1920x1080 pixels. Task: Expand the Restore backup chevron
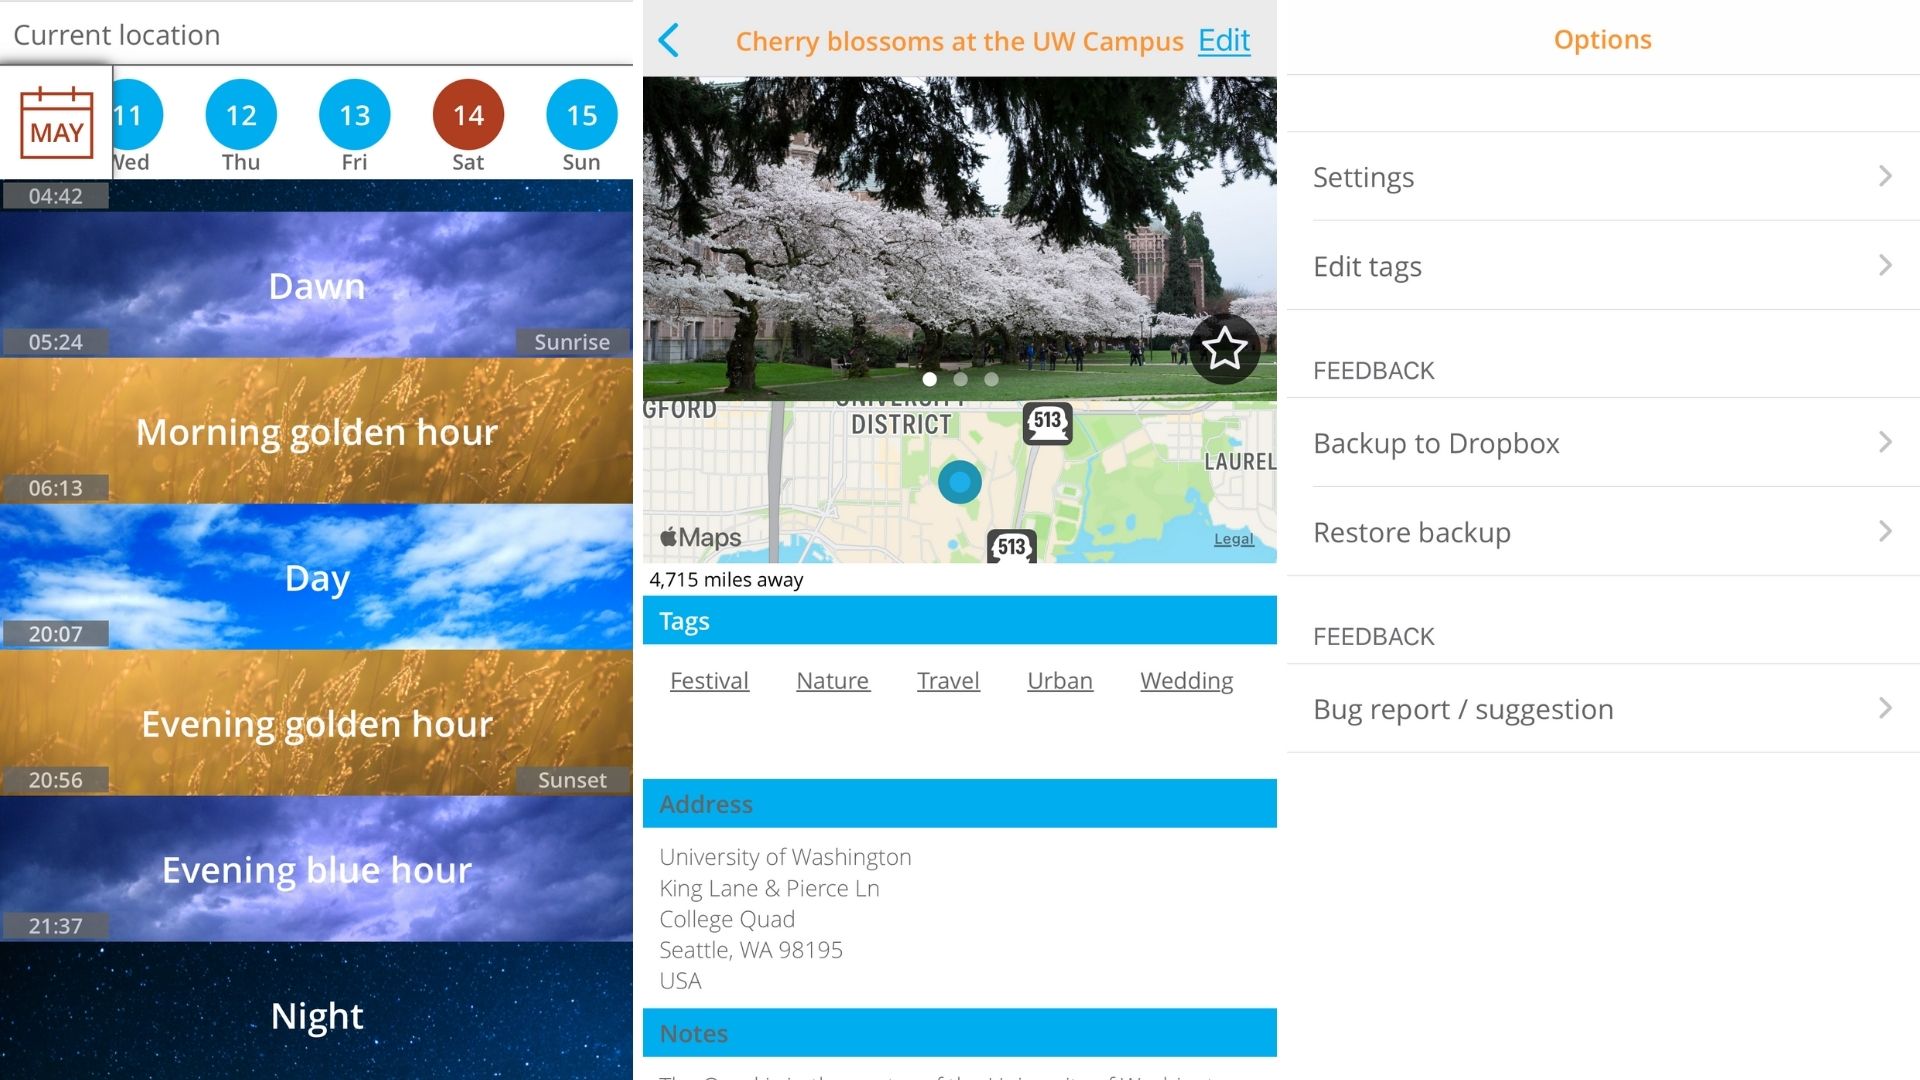pos(1887,531)
